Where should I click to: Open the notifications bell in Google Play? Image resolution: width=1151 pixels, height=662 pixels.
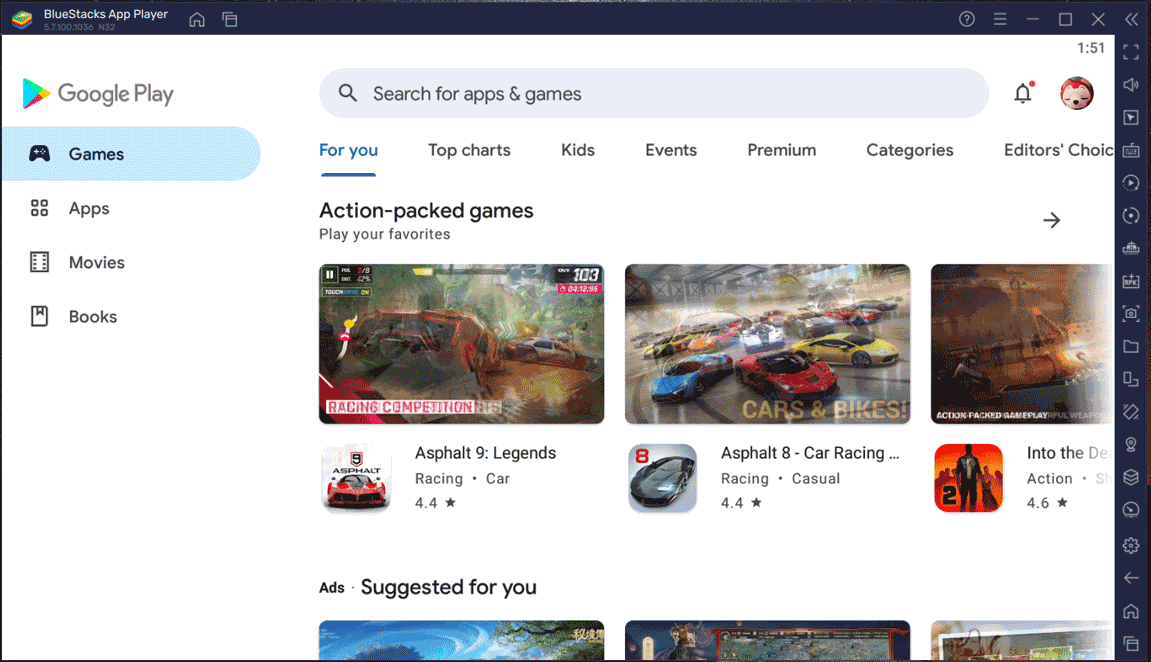[x=1022, y=94]
